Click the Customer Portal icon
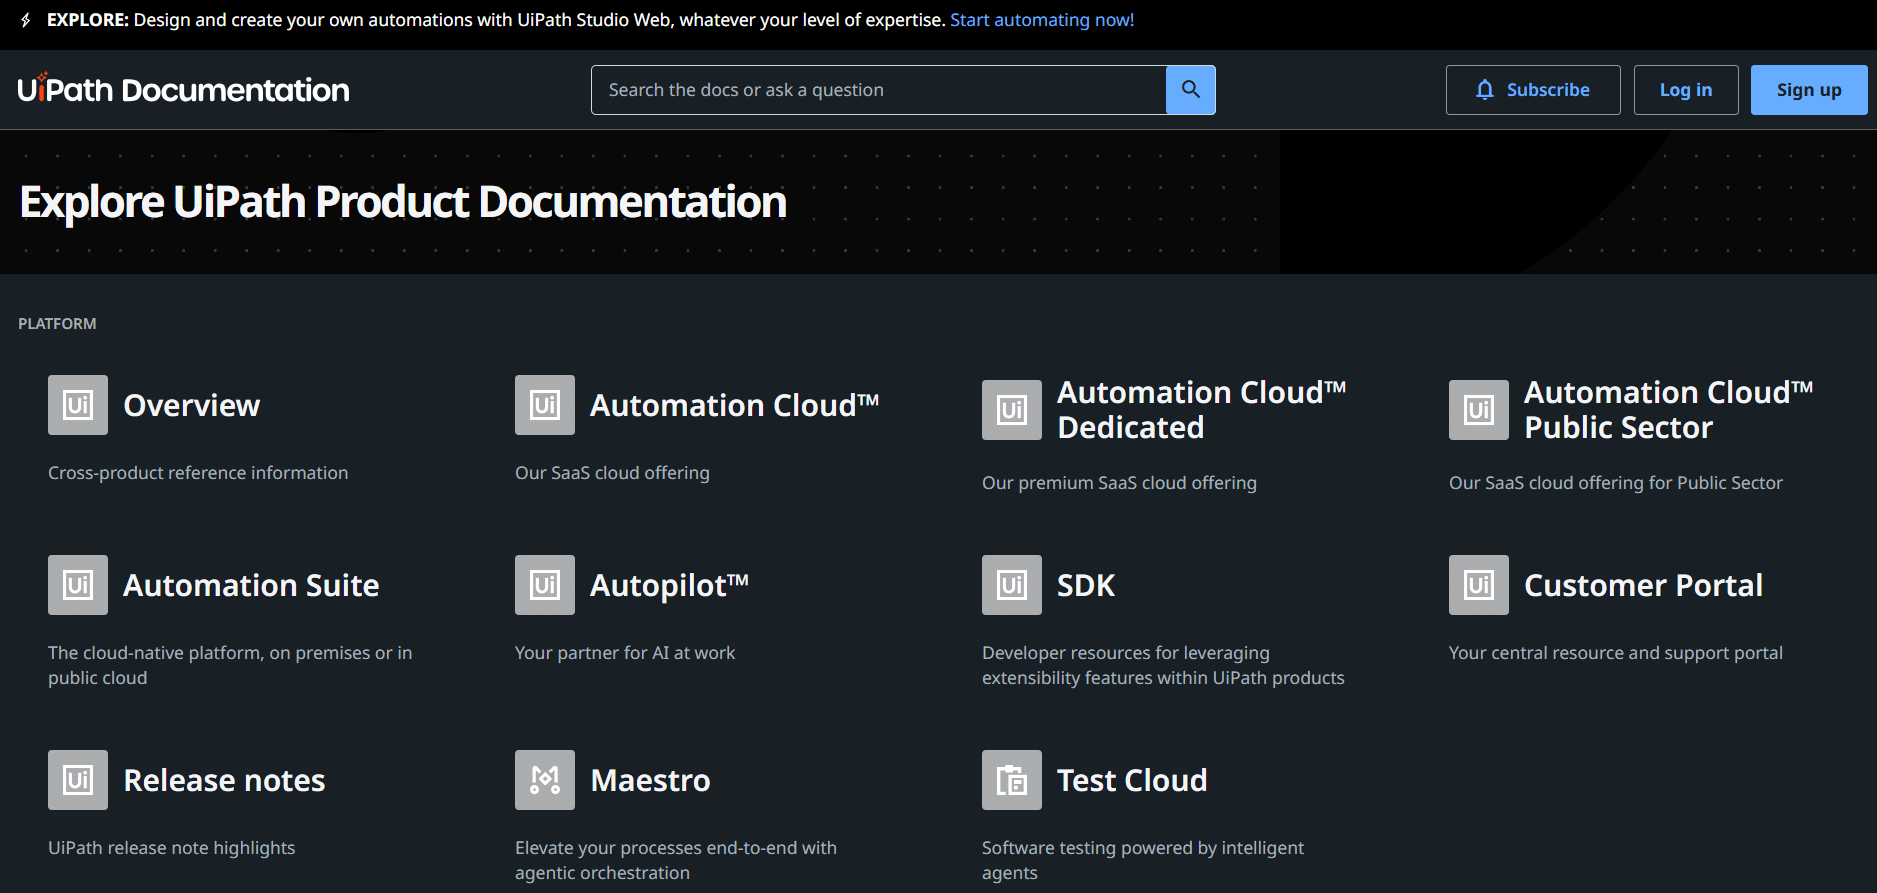 click(x=1479, y=585)
